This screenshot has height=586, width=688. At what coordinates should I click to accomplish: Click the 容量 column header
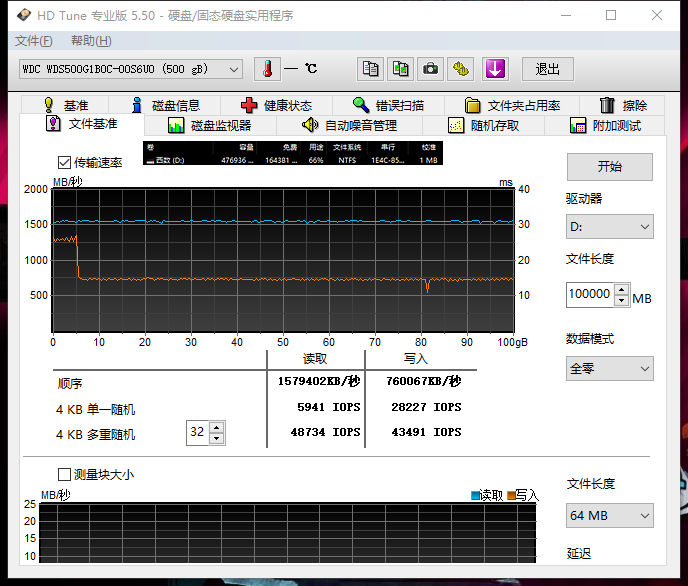[x=246, y=147]
